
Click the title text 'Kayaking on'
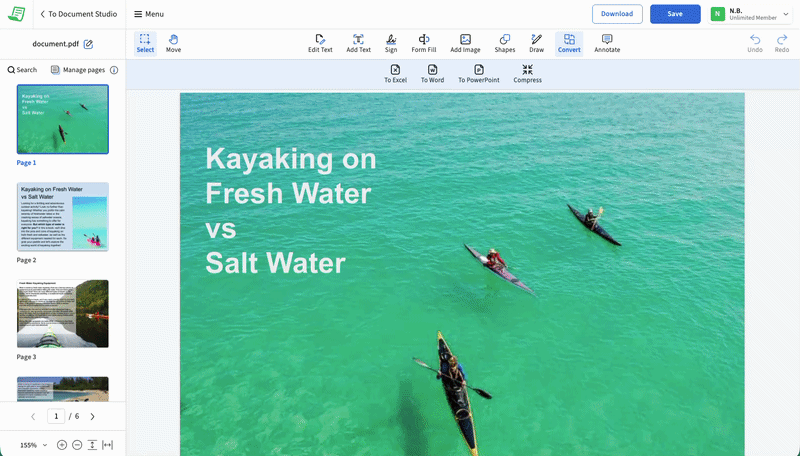pyautogui.click(x=291, y=159)
